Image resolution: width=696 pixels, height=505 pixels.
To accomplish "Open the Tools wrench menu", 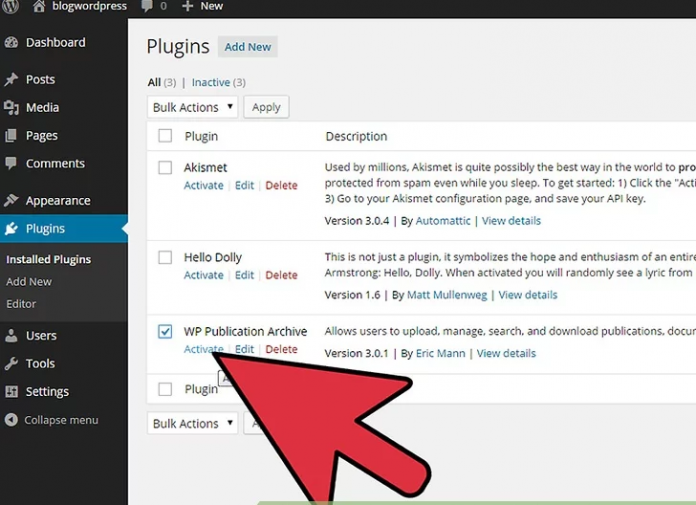I will tap(40, 364).
